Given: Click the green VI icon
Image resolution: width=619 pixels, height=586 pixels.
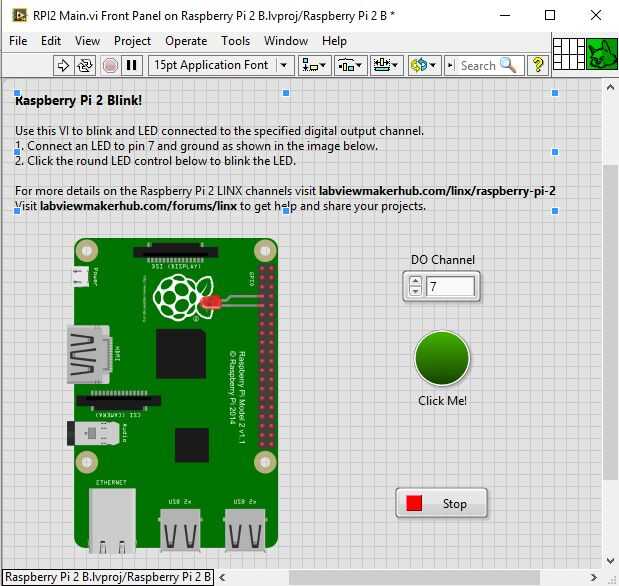Looking at the screenshot, I should coord(602,54).
